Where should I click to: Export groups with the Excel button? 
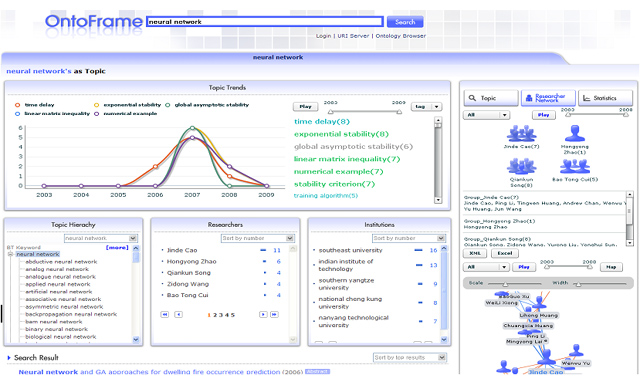[x=504, y=253]
